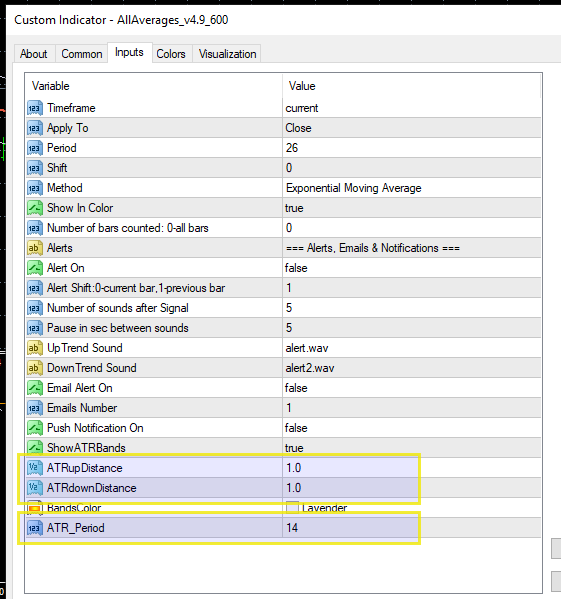Screen dimensions: 561x599
Task: Select the 'BandsColor' variable label
Action: 74,508
